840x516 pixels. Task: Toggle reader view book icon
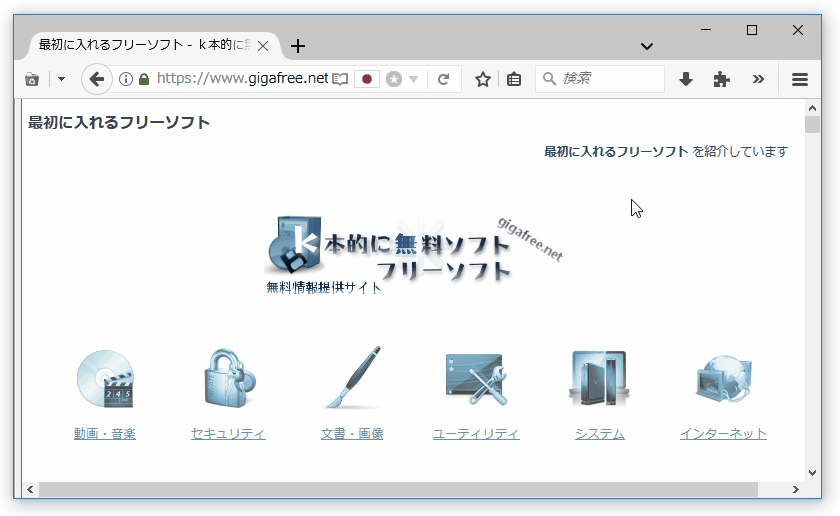[340, 79]
